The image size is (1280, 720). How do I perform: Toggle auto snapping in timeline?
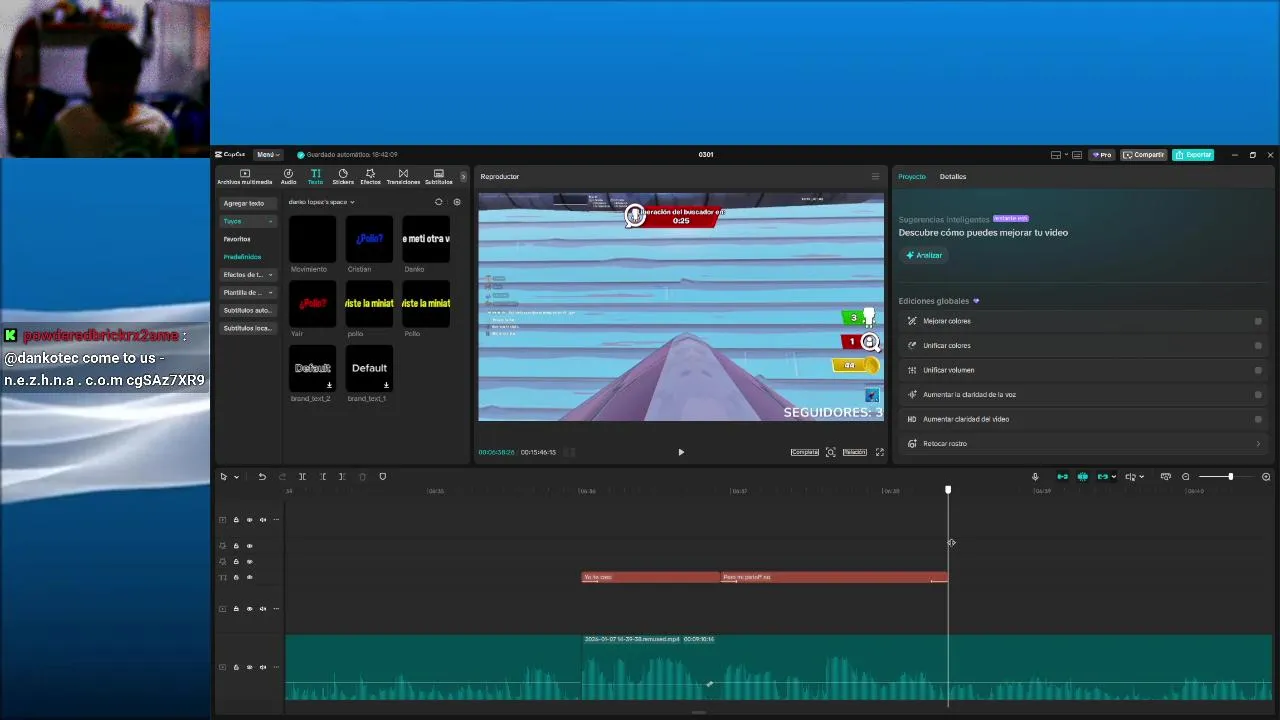pyautogui.click(x=1083, y=477)
